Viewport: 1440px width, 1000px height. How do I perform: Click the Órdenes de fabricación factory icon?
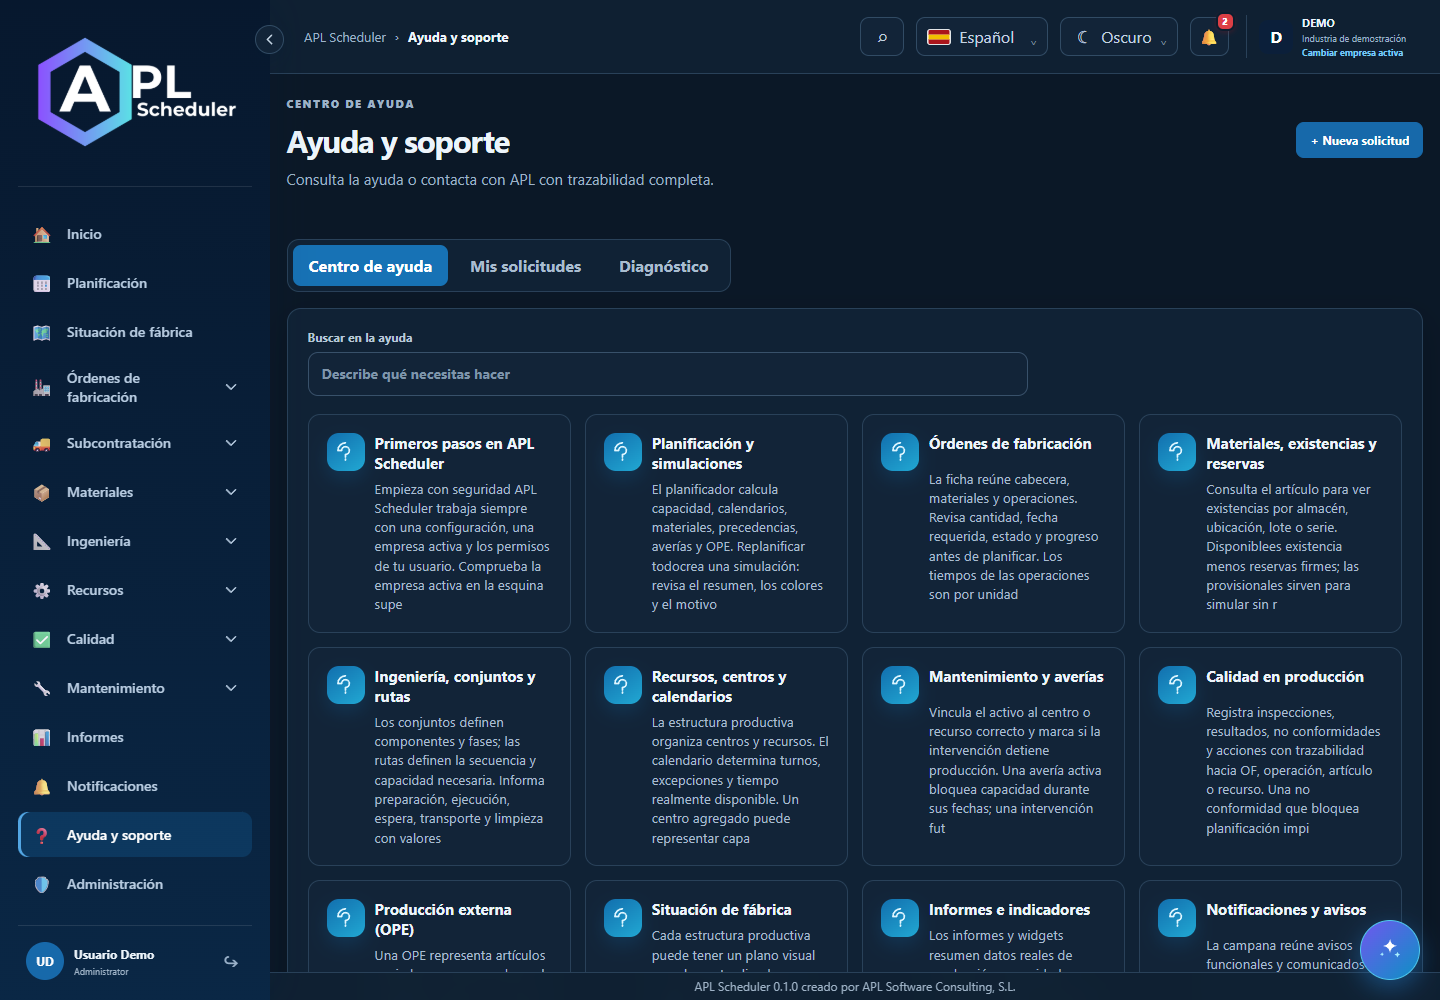click(x=42, y=388)
